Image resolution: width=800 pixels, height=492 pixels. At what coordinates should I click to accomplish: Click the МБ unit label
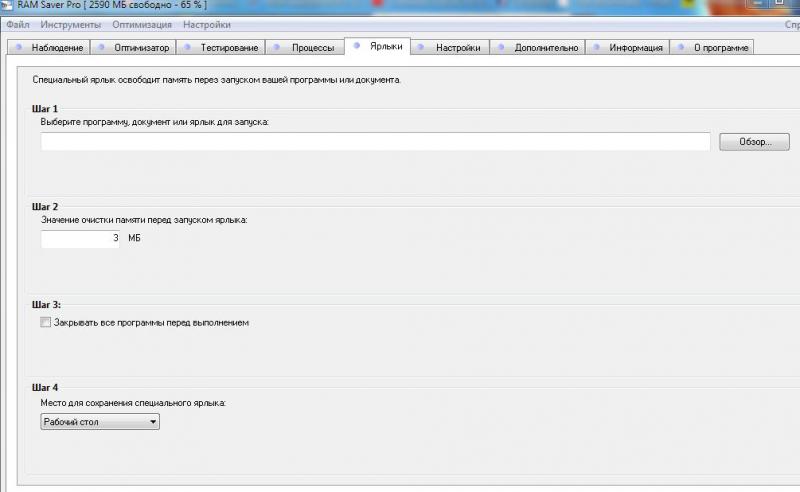coord(134,238)
